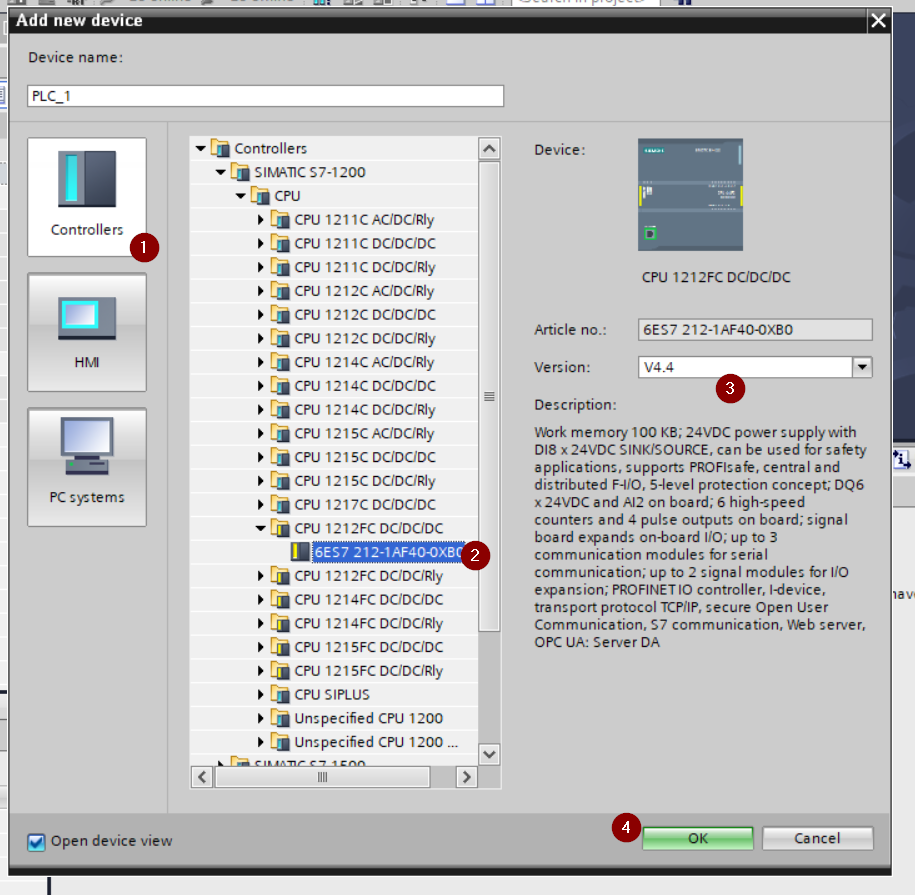The image size is (915, 895).
Task: Collapse CPU 1212FC DC/DC/DC node
Action: 260,529
